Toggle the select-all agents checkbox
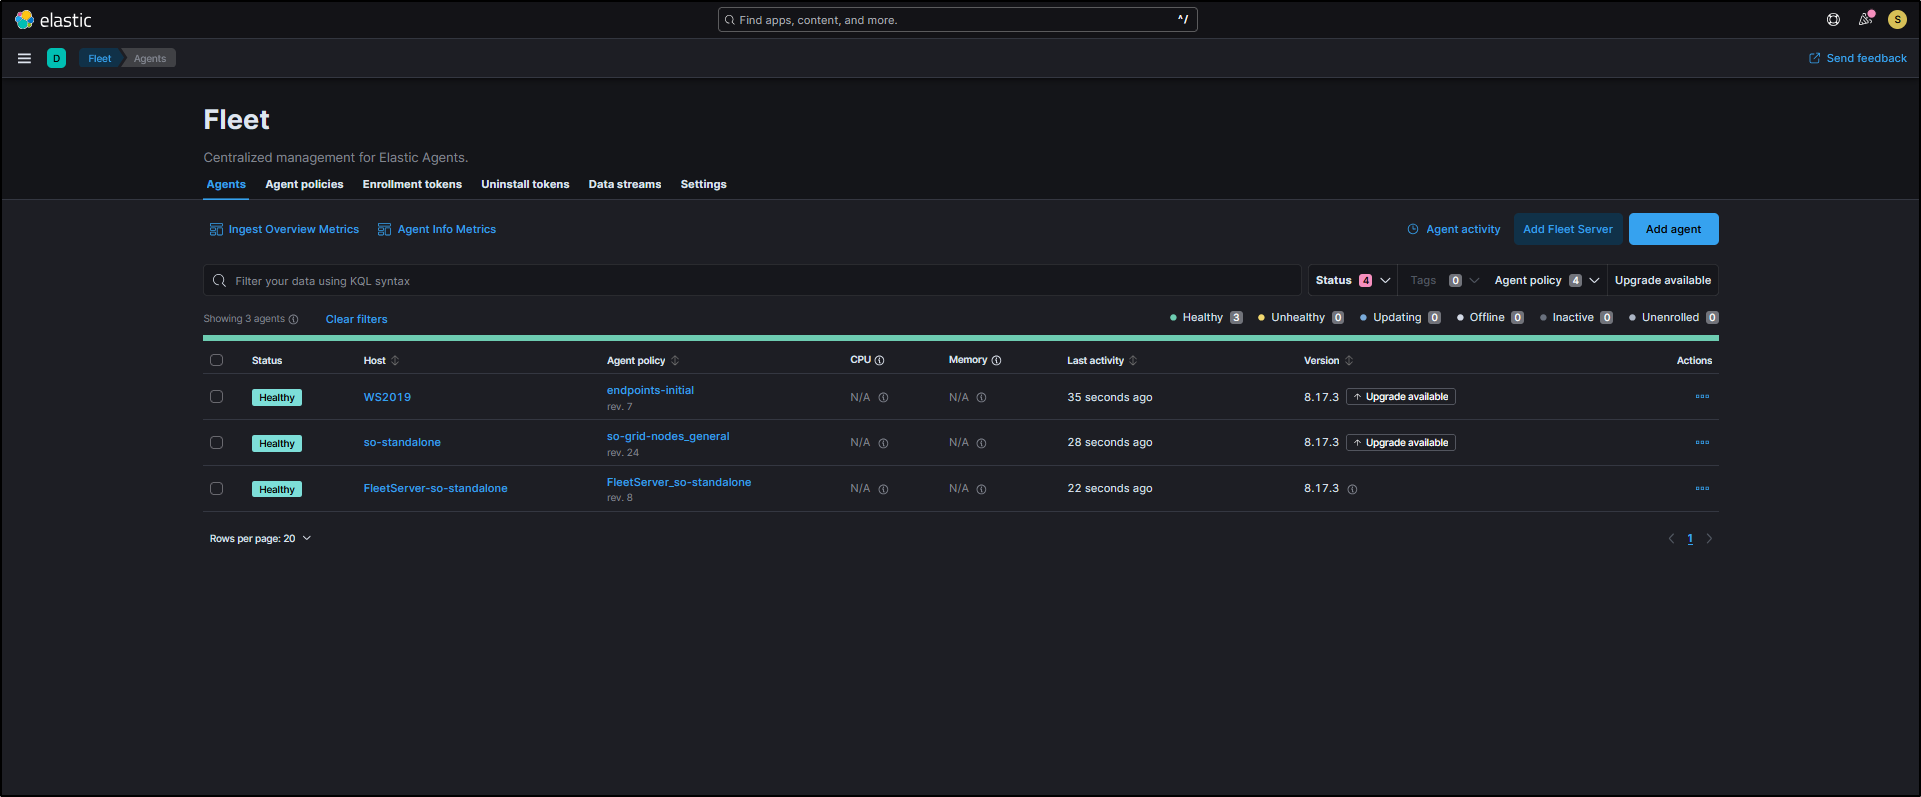The height and width of the screenshot is (797, 1921). pyautogui.click(x=216, y=361)
